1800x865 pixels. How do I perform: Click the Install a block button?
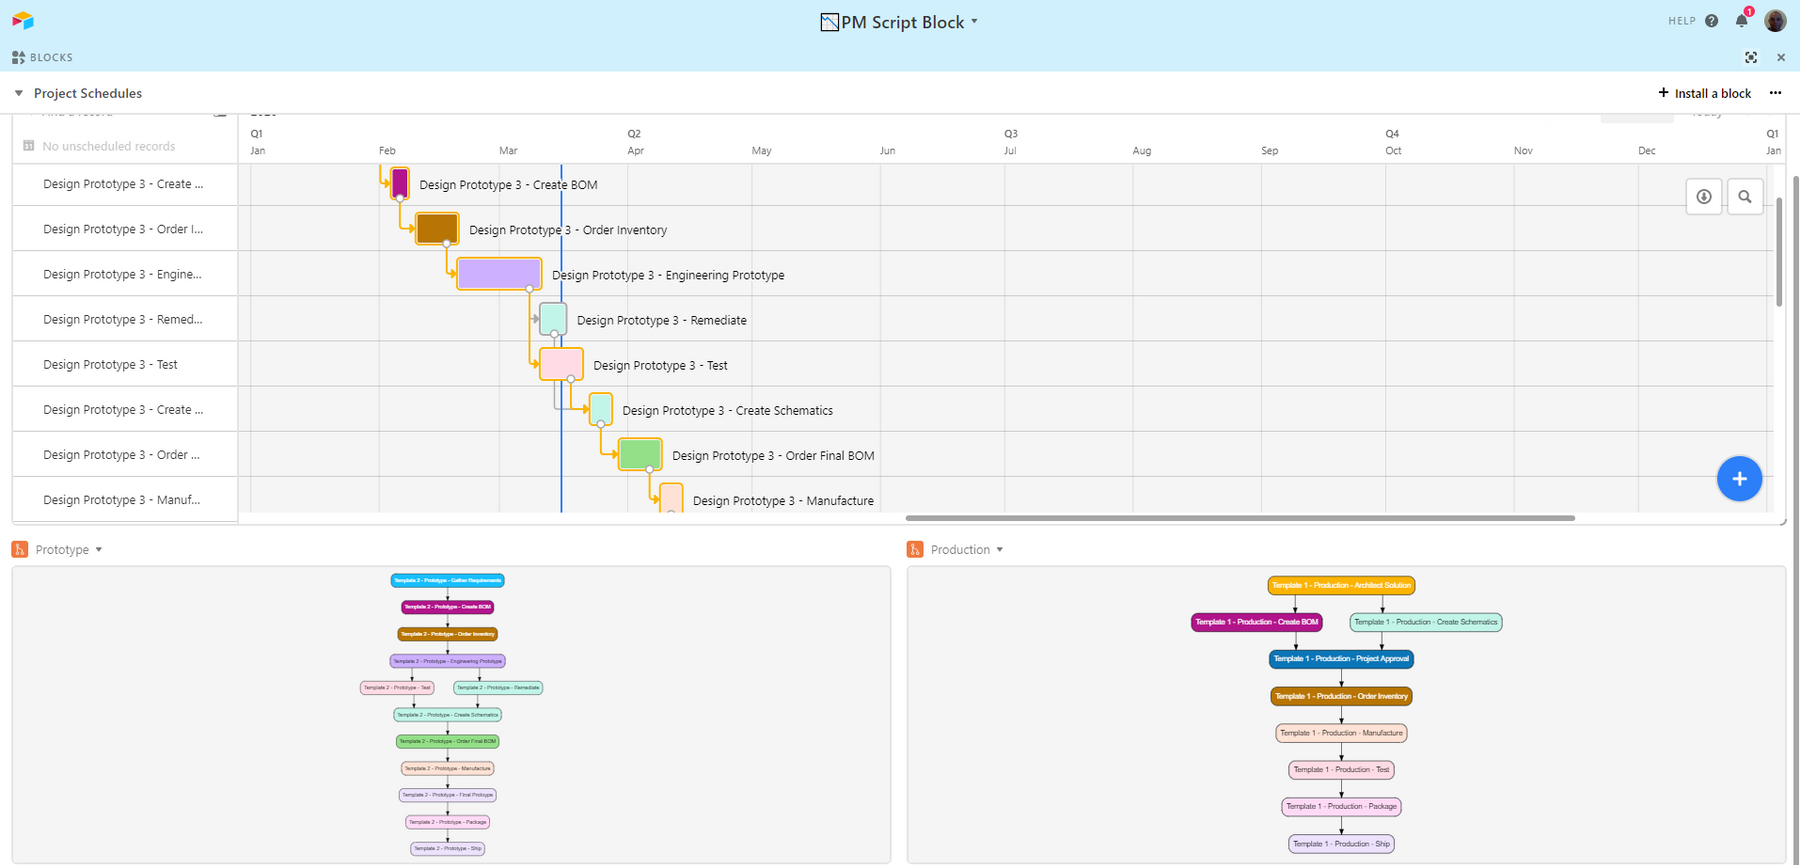pos(1704,93)
